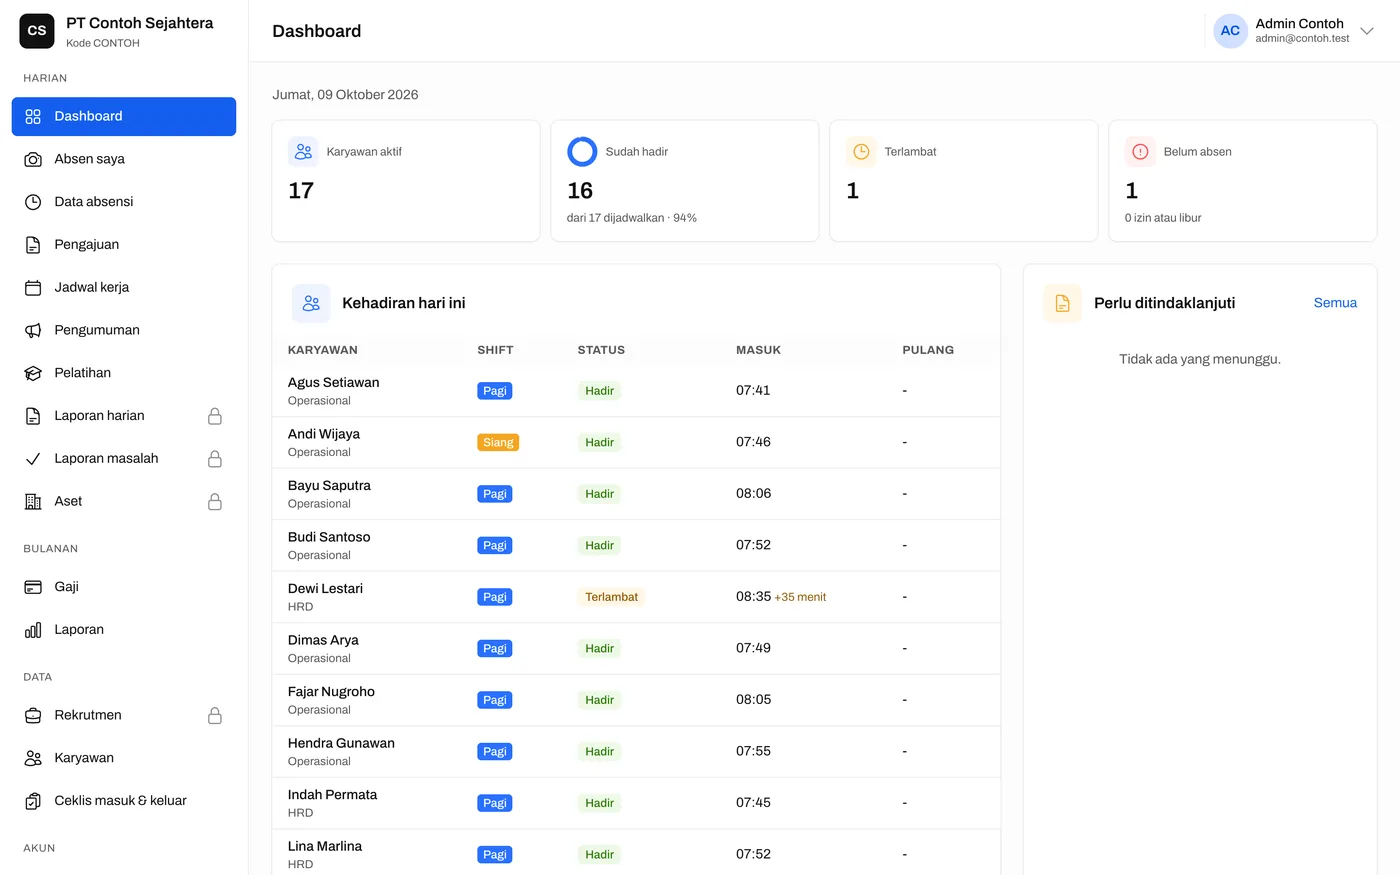Go to Data absensi page
The width and height of the screenshot is (1400, 875).
(124, 202)
